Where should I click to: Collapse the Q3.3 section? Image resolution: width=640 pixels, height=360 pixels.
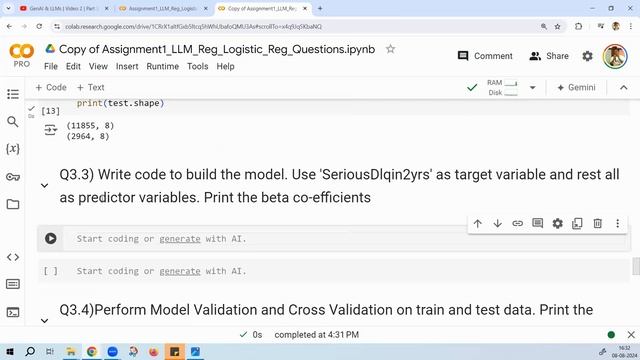point(44,186)
